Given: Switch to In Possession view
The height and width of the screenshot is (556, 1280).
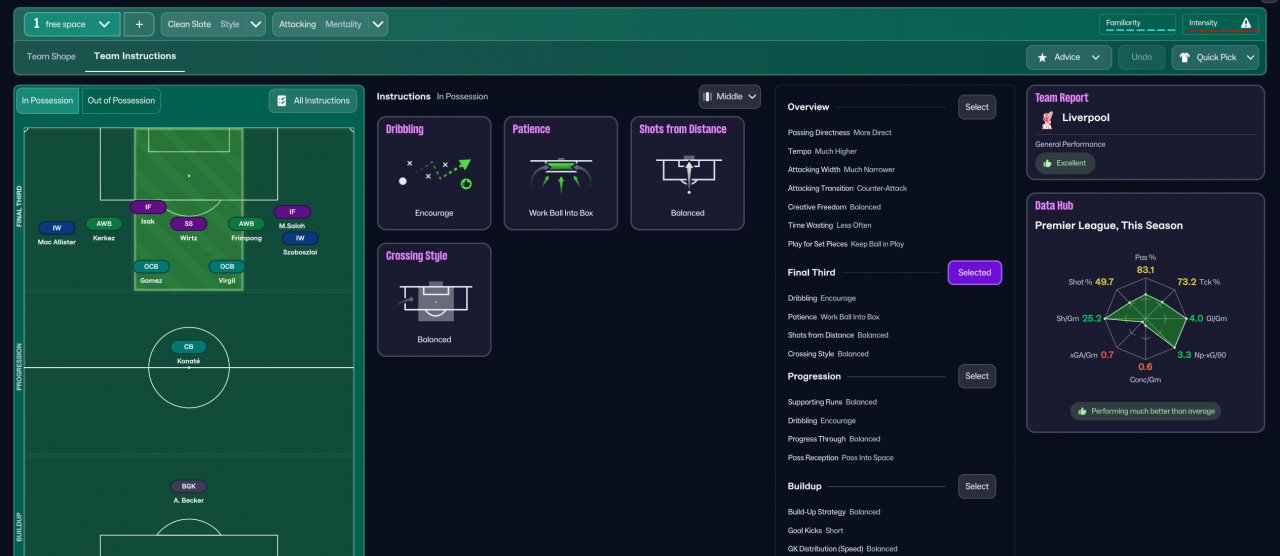Looking at the screenshot, I should pyautogui.click(x=47, y=101).
